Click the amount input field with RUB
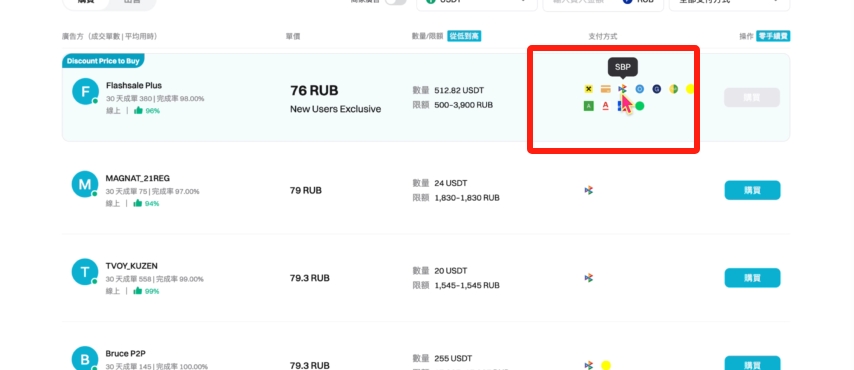 (x=603, y=3)
